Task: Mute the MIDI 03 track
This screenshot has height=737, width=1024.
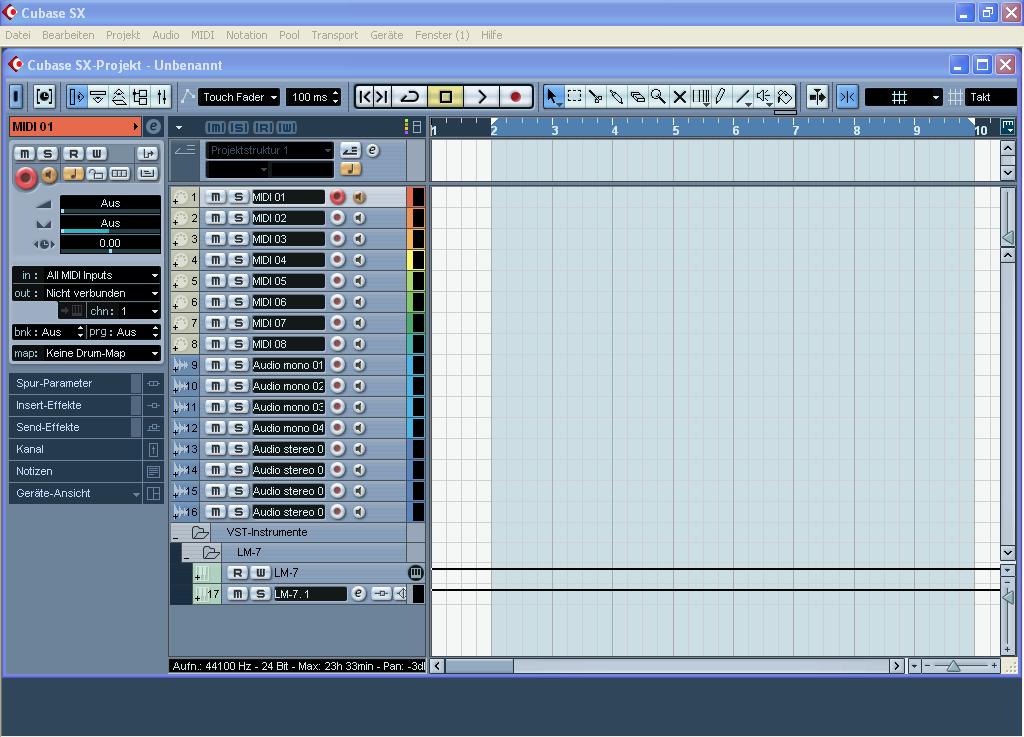Action: pyautogui.click(x=216, y=239)
